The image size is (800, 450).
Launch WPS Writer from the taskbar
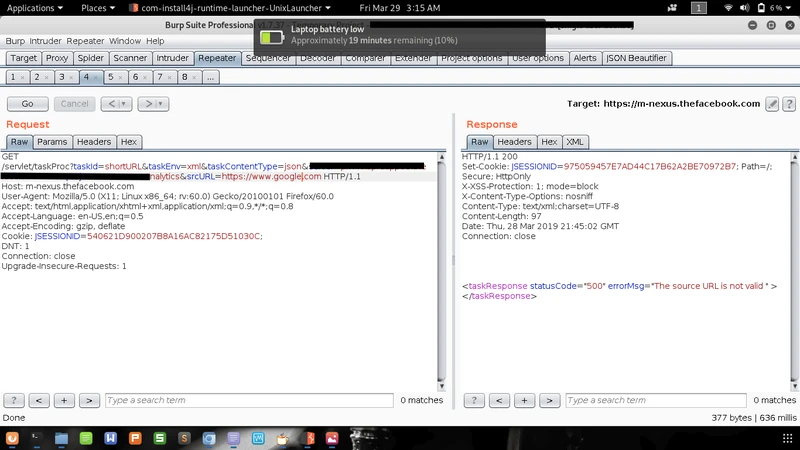(x=111, y=438)
